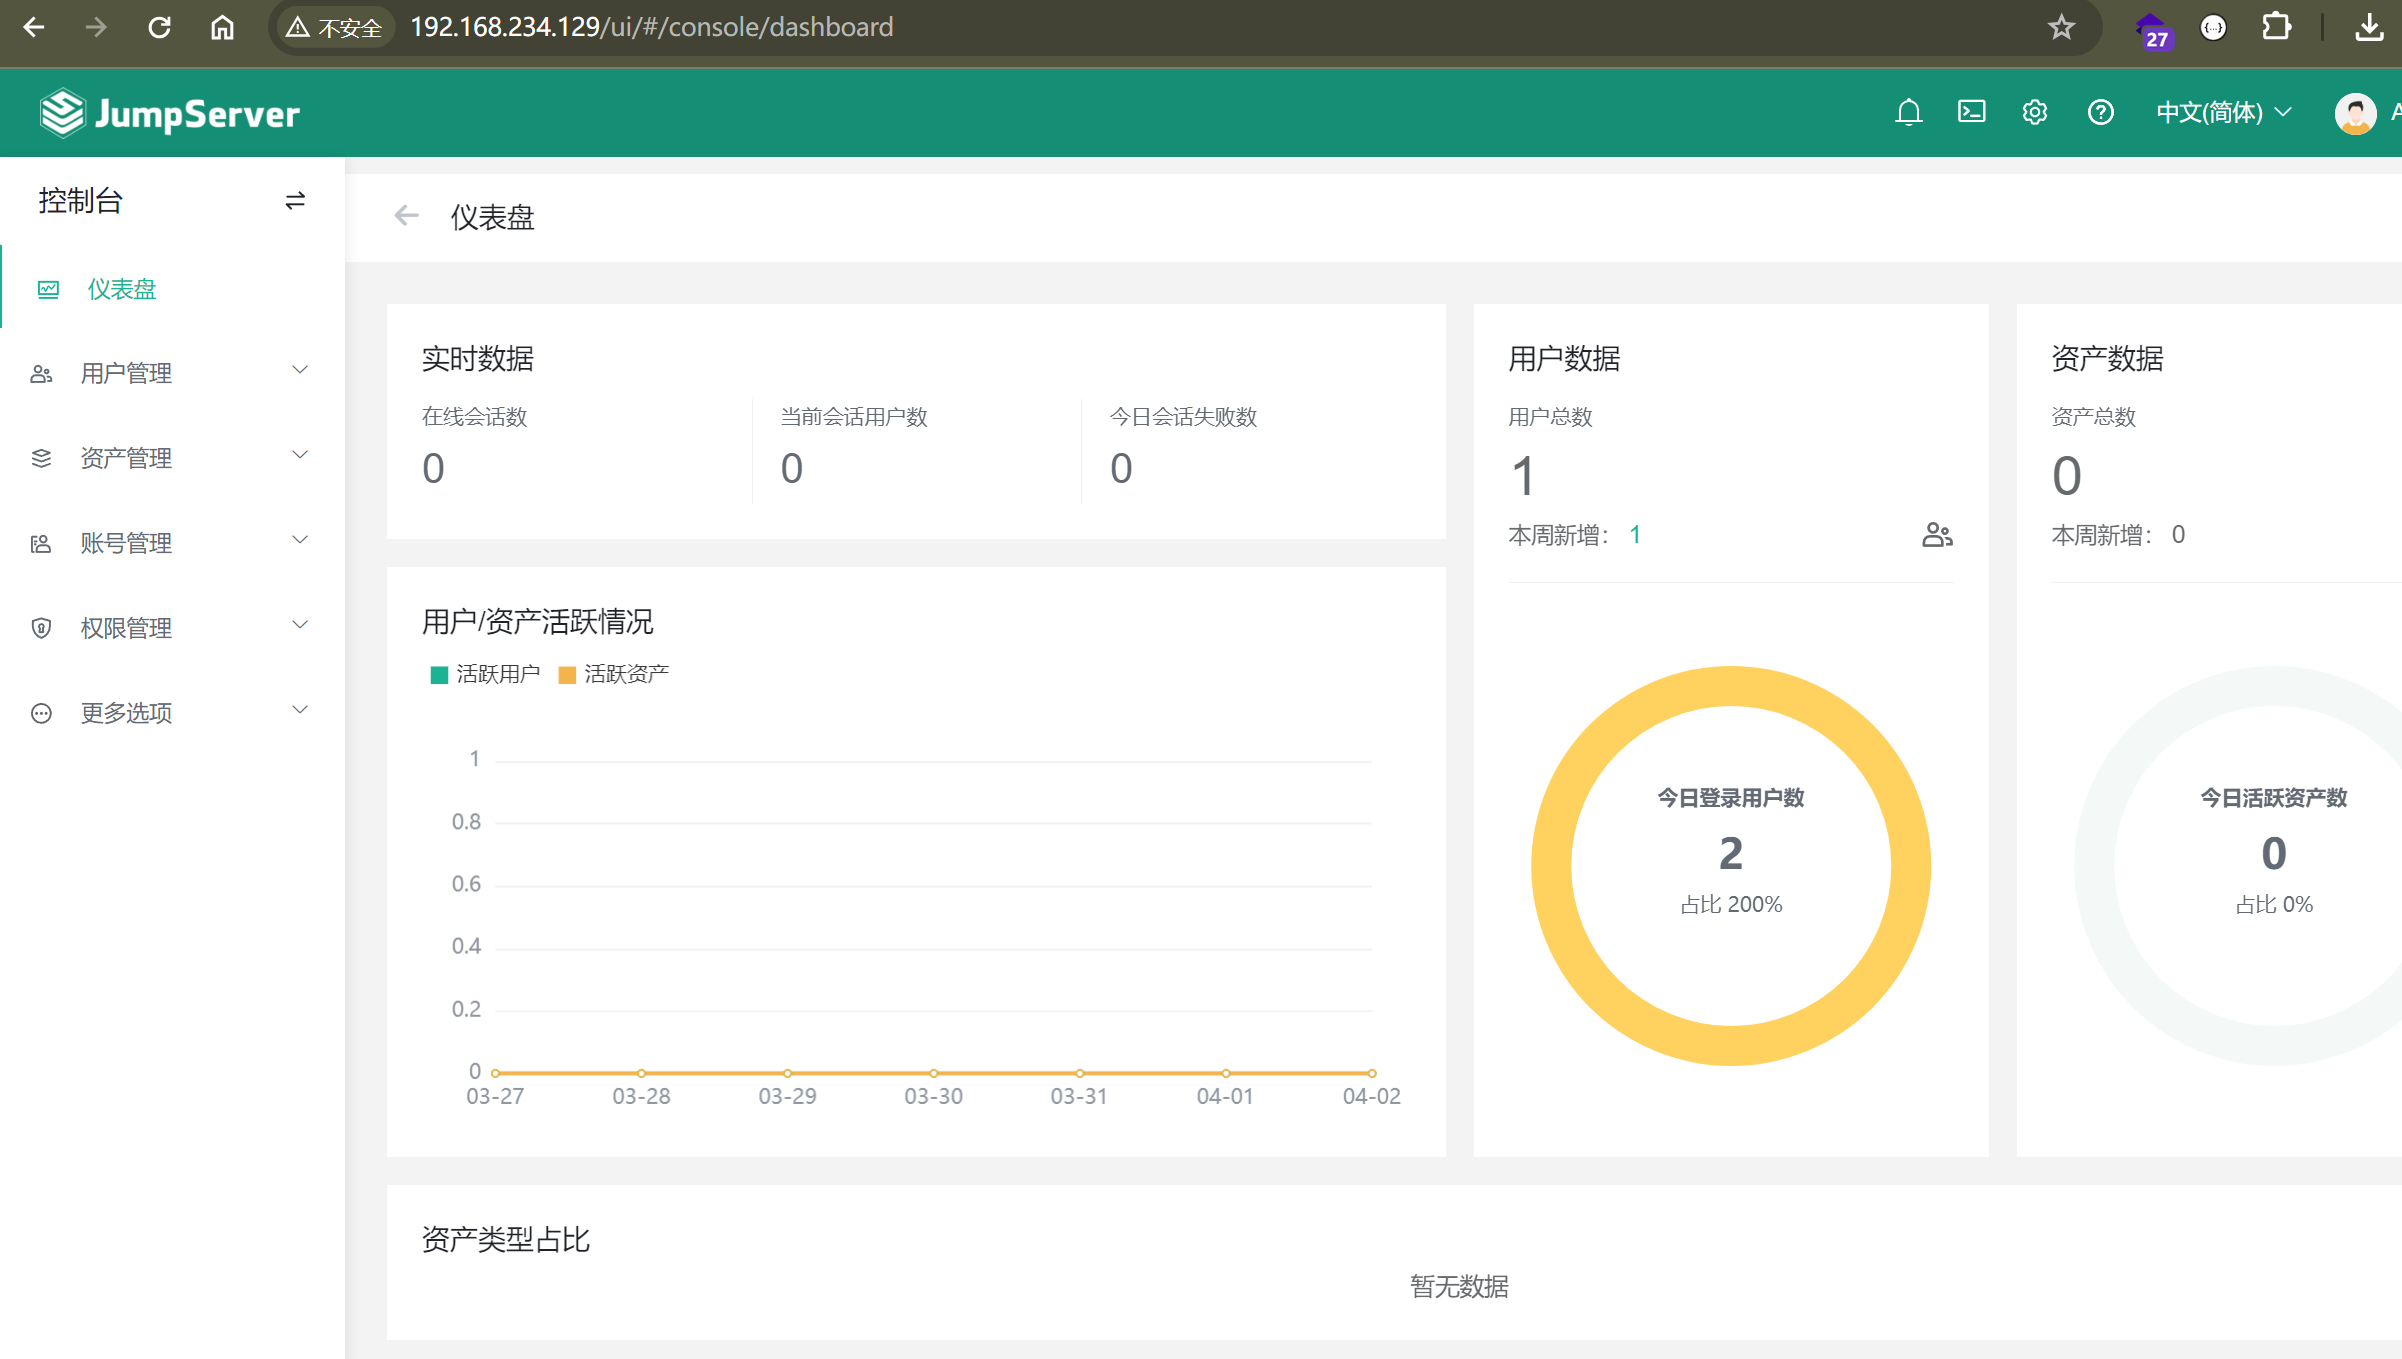Open the browser home page icon
Viewport: 2402px width, 1359px height.
coord(222,27)
